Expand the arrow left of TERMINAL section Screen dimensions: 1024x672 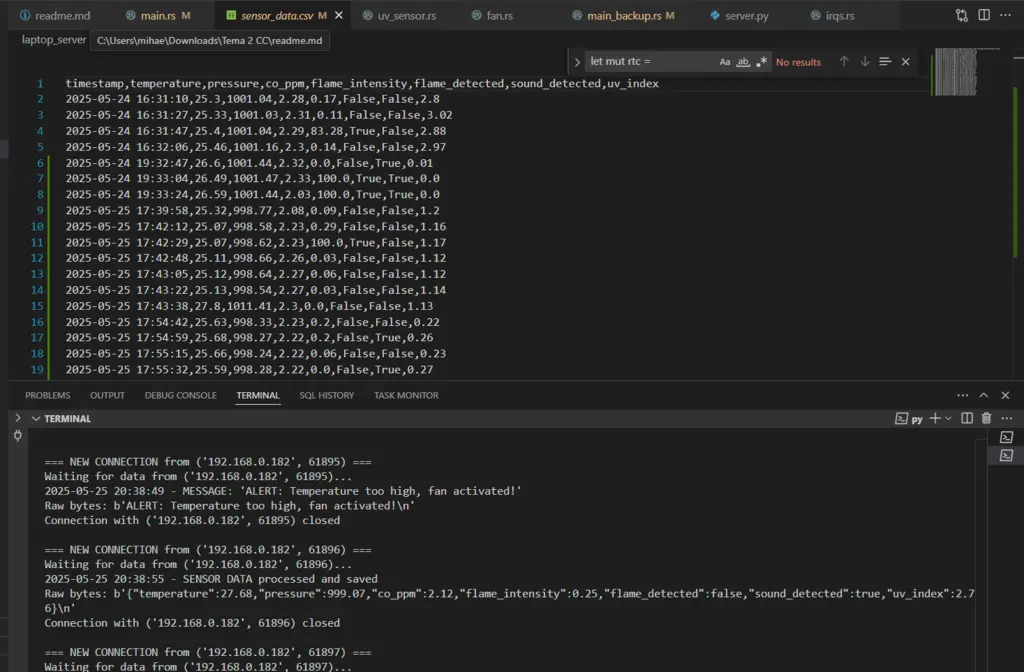coord(18,418)
